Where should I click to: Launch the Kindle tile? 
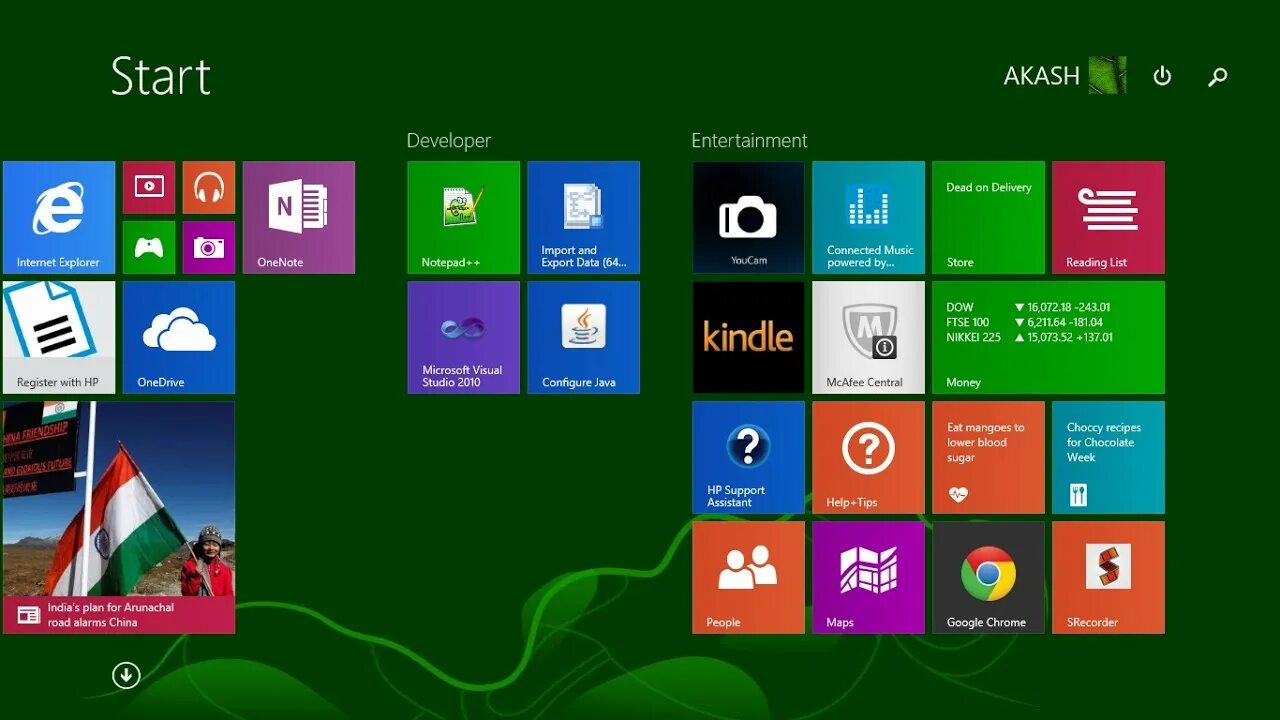coord(749,337)
